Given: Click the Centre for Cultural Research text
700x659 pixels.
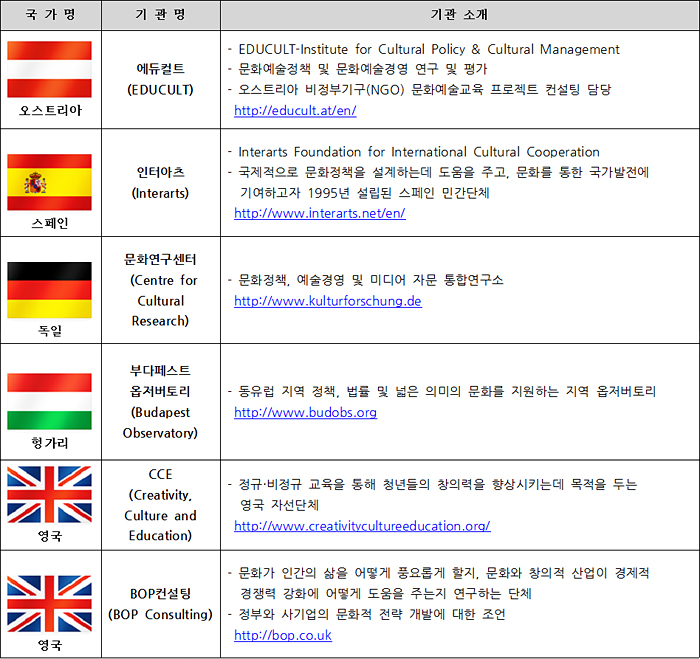Looking at the screenshot, I should [163, 300].
